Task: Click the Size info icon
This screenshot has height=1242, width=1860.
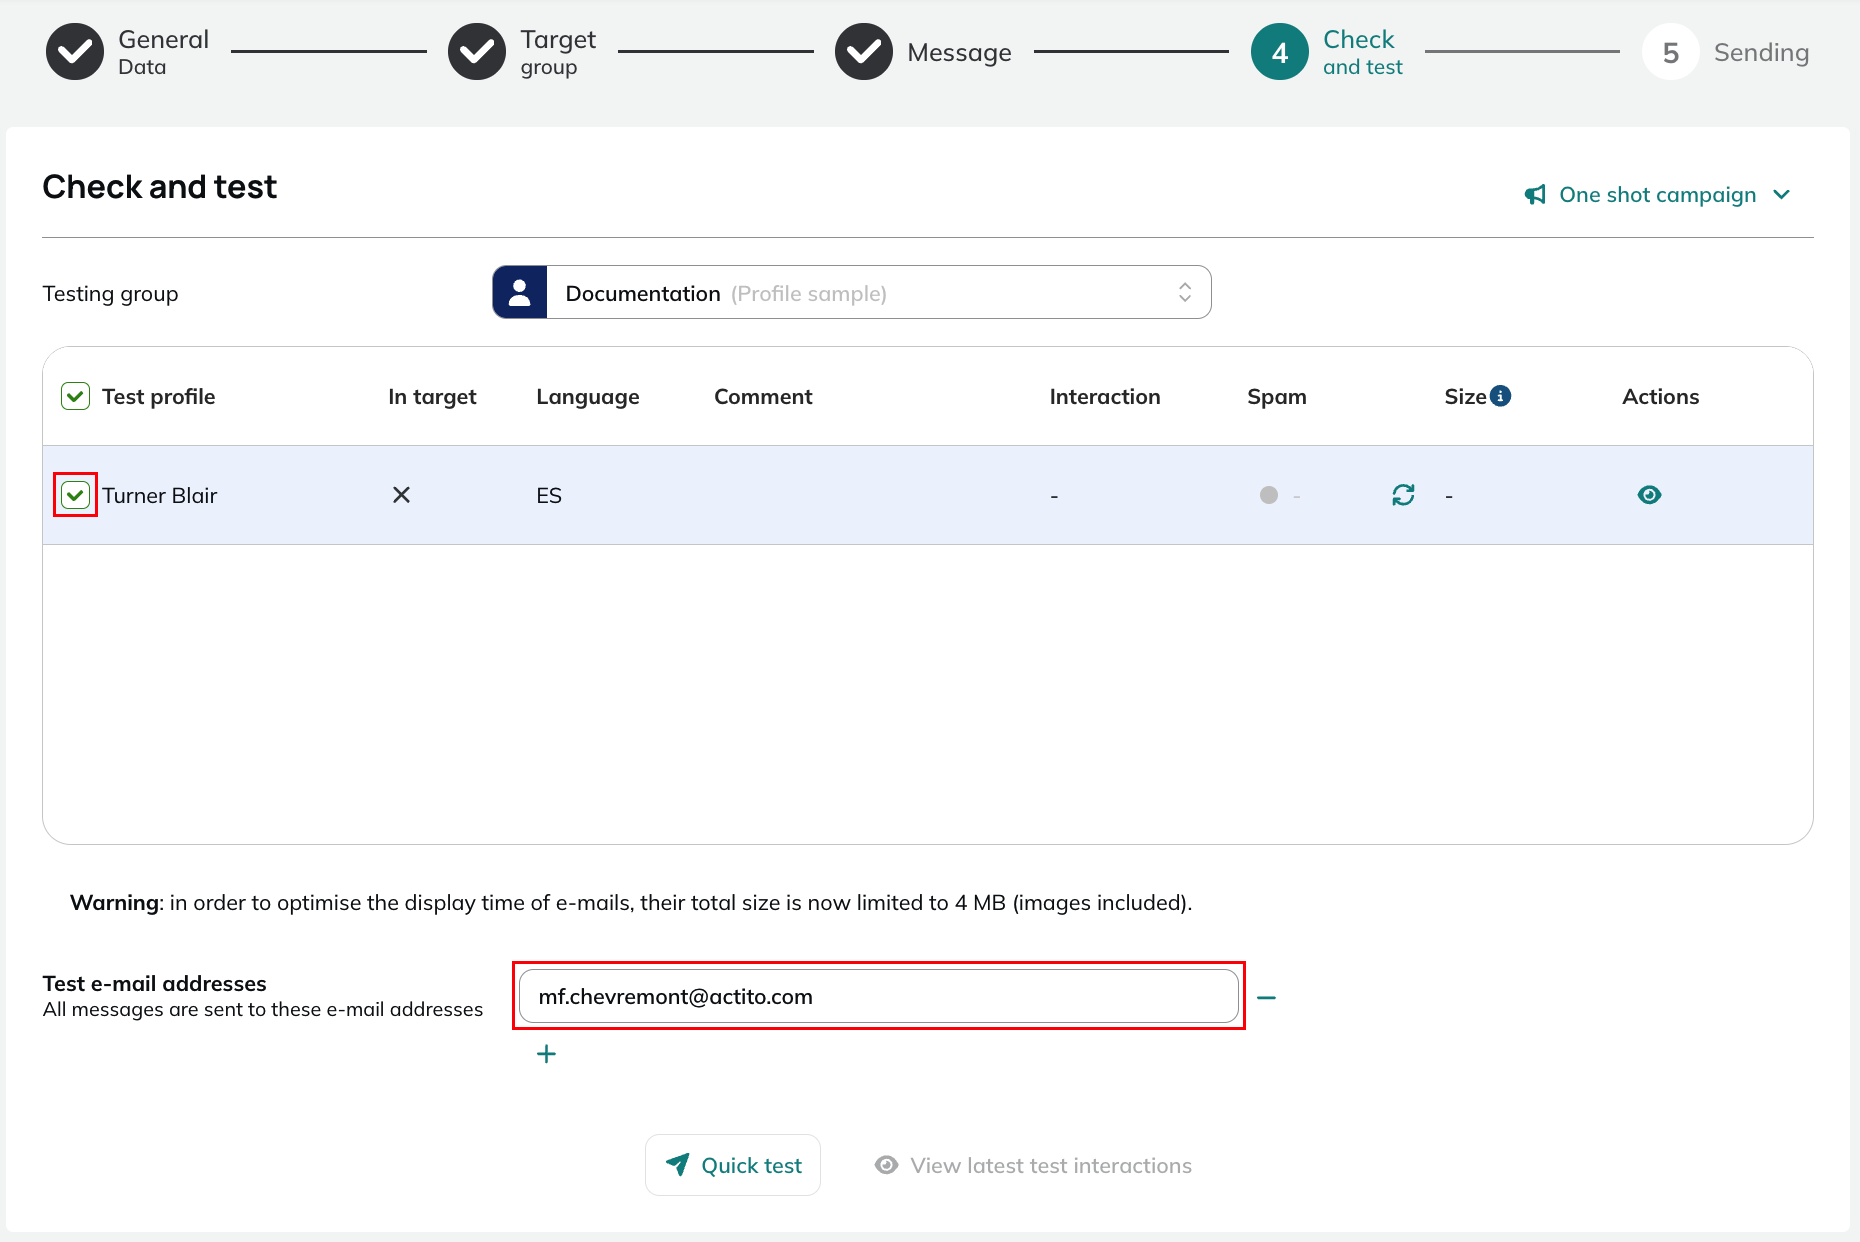Action: click(x=1501, y=396)
